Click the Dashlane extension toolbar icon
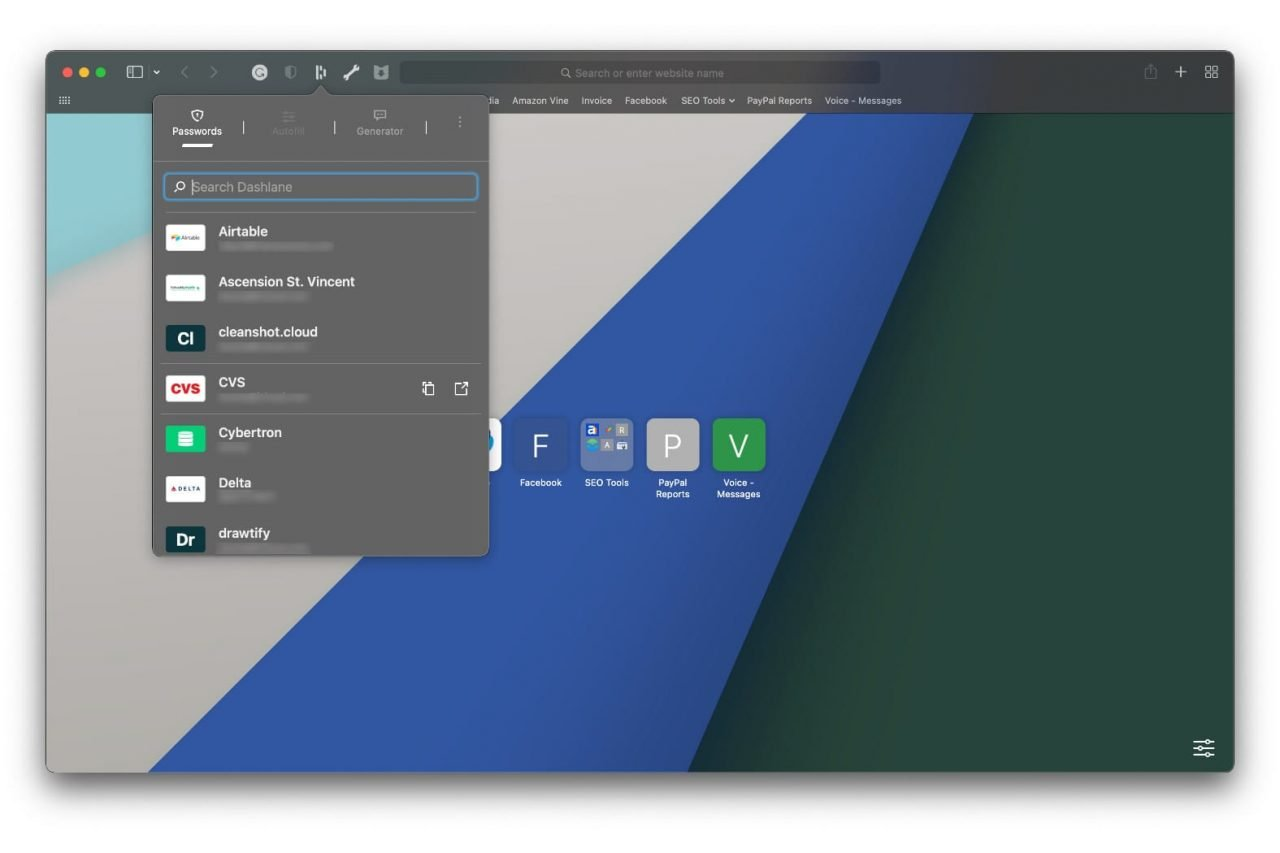This screenshot has width=1280, height=853. coord(321,72)
